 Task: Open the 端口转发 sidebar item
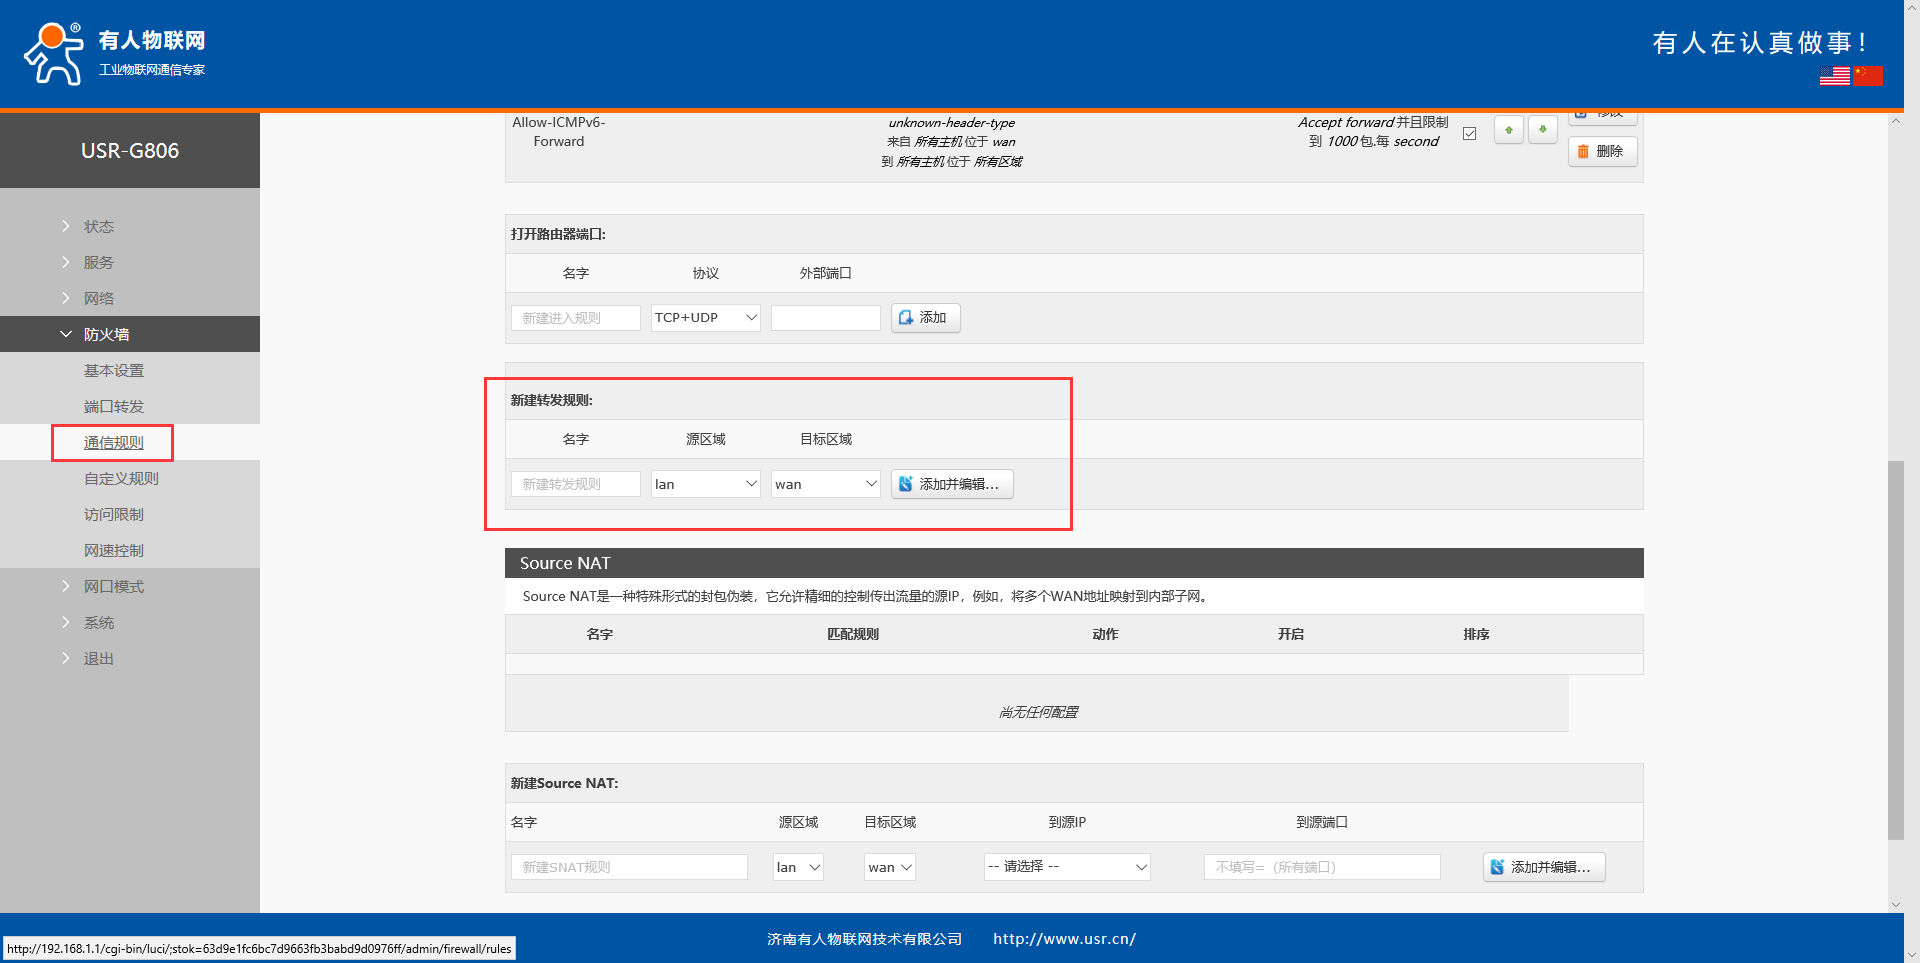coord(114,407)
